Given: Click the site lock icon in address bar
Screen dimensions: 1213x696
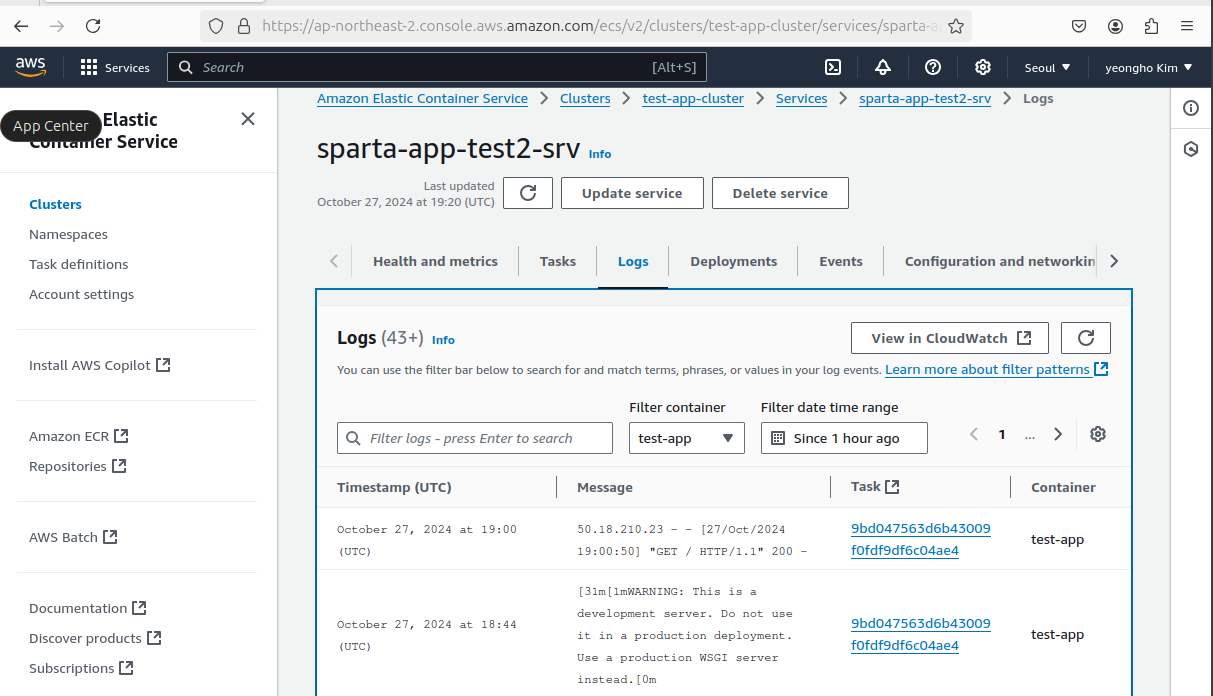Looking at the screenshot, I should click(243, 26).
